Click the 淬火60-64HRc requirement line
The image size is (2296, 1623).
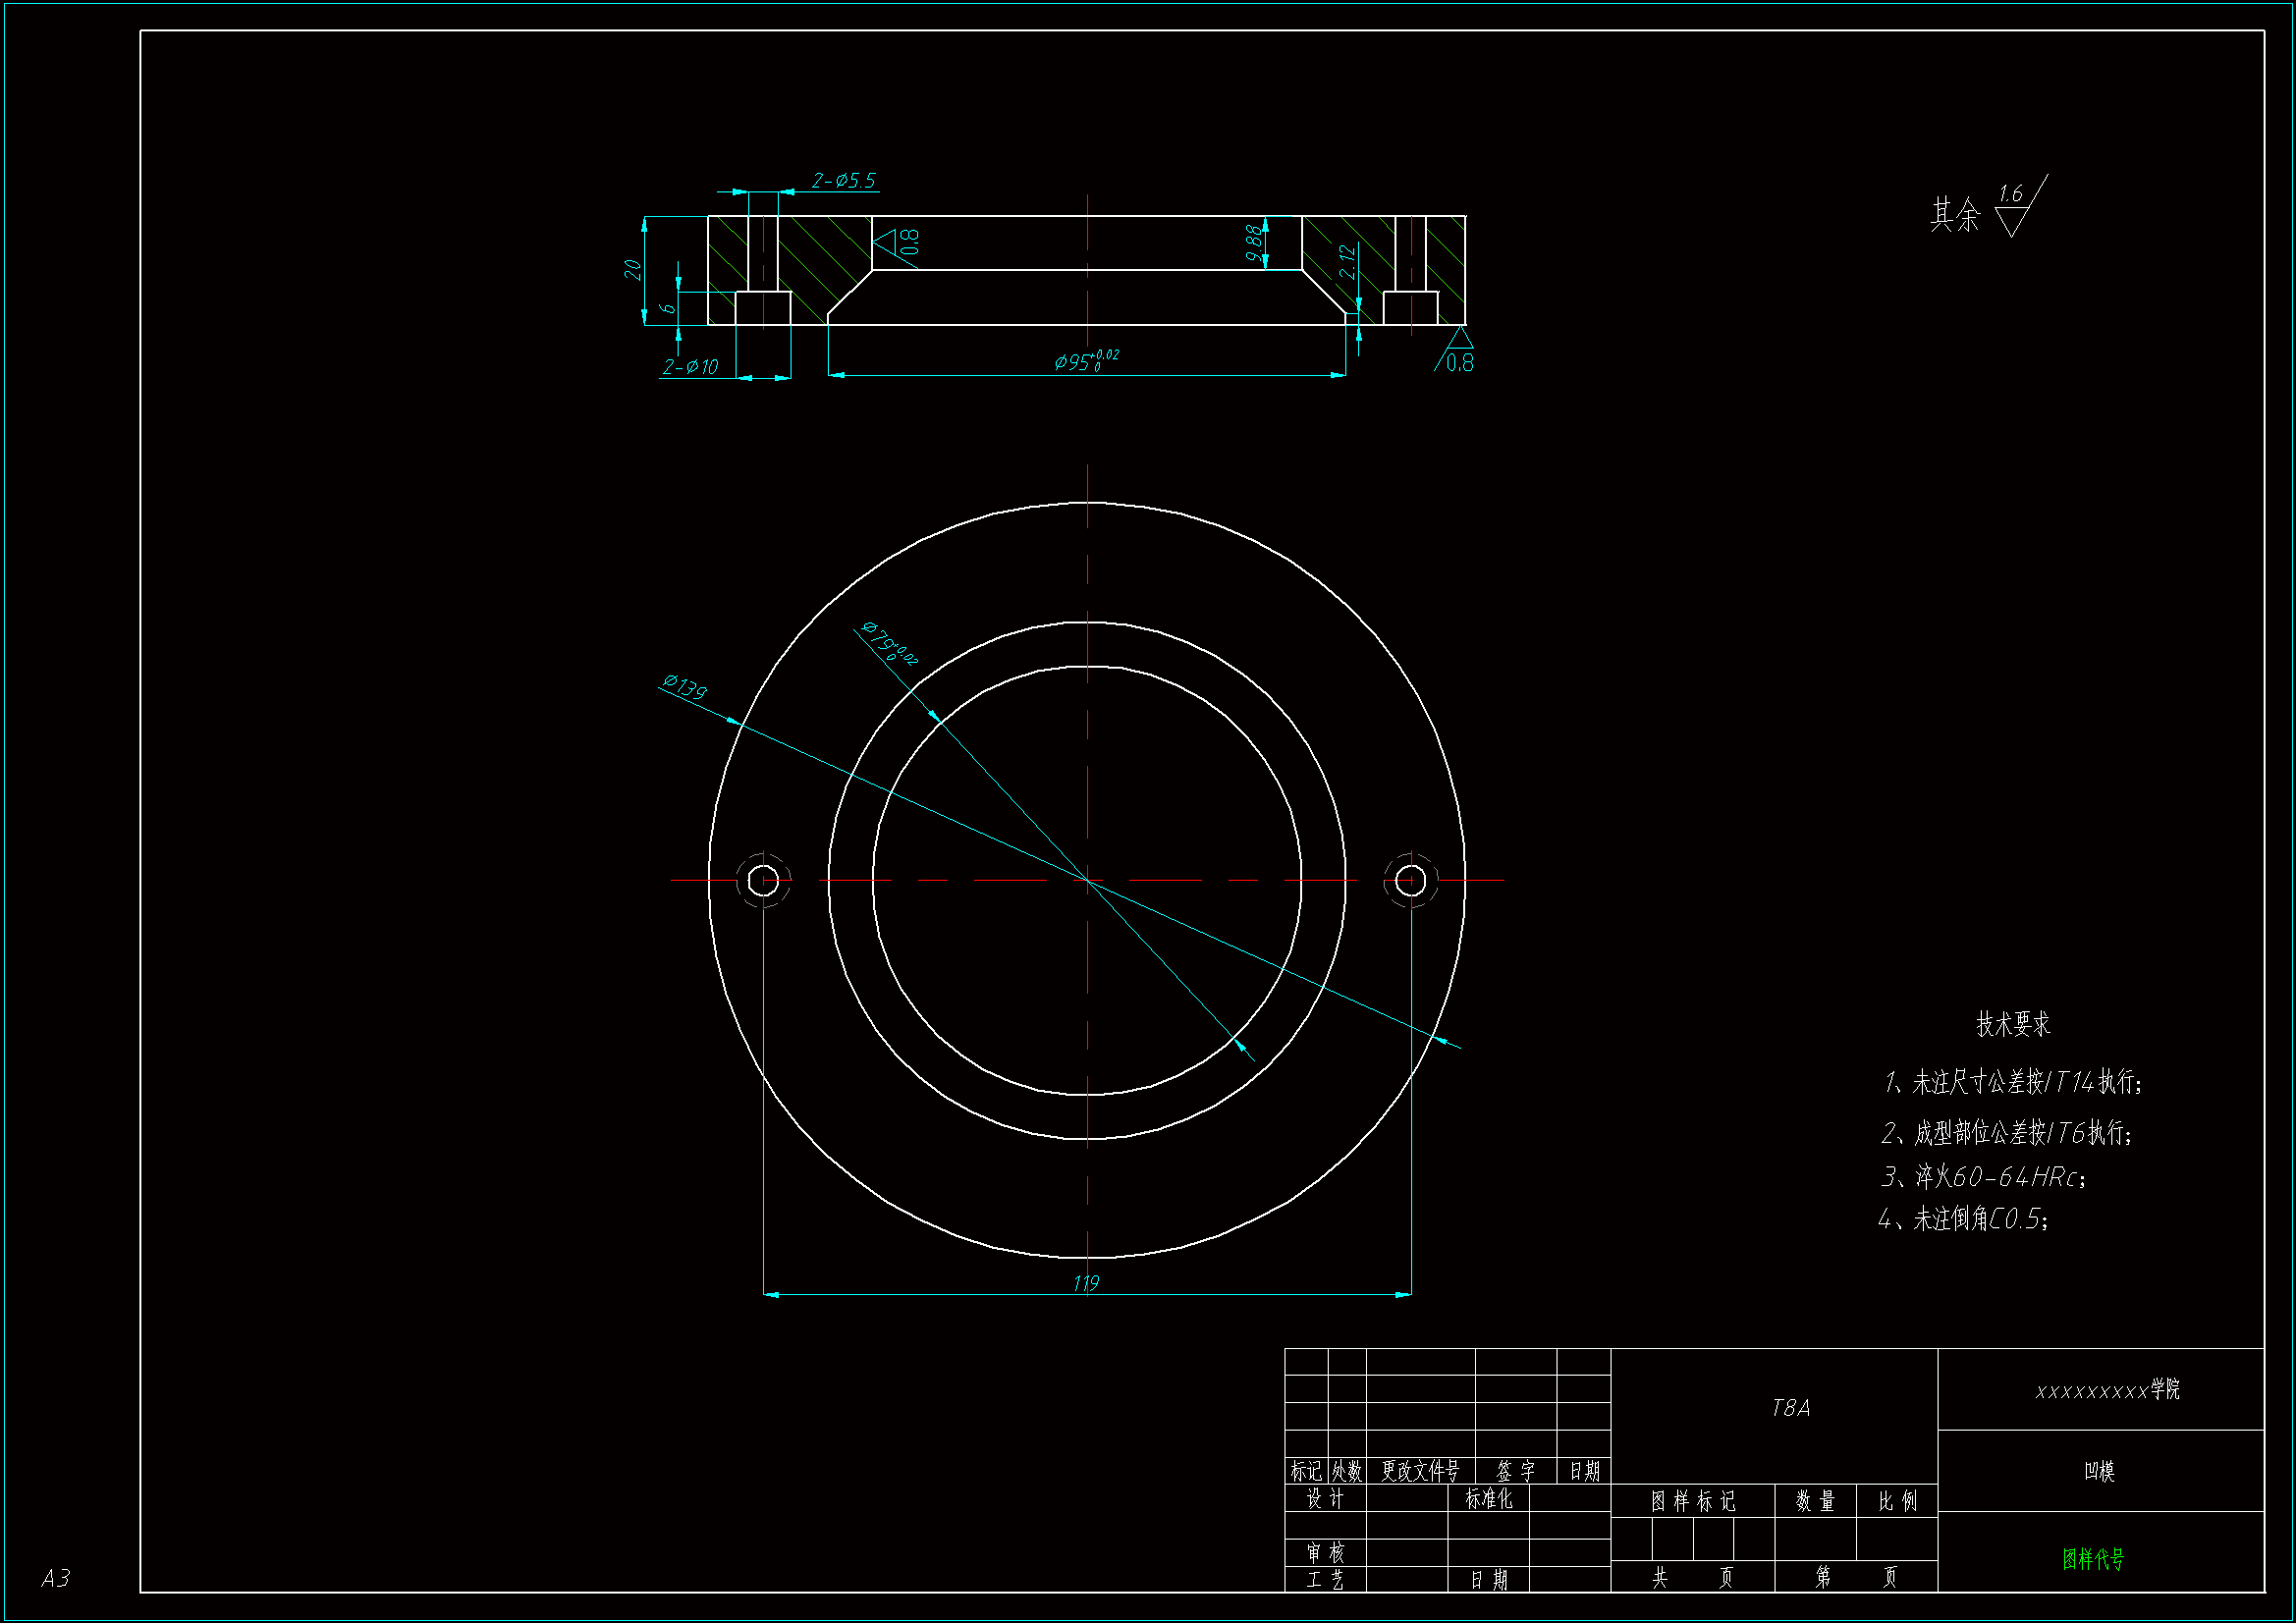pyautogui.click(x=1984, y=1177)
